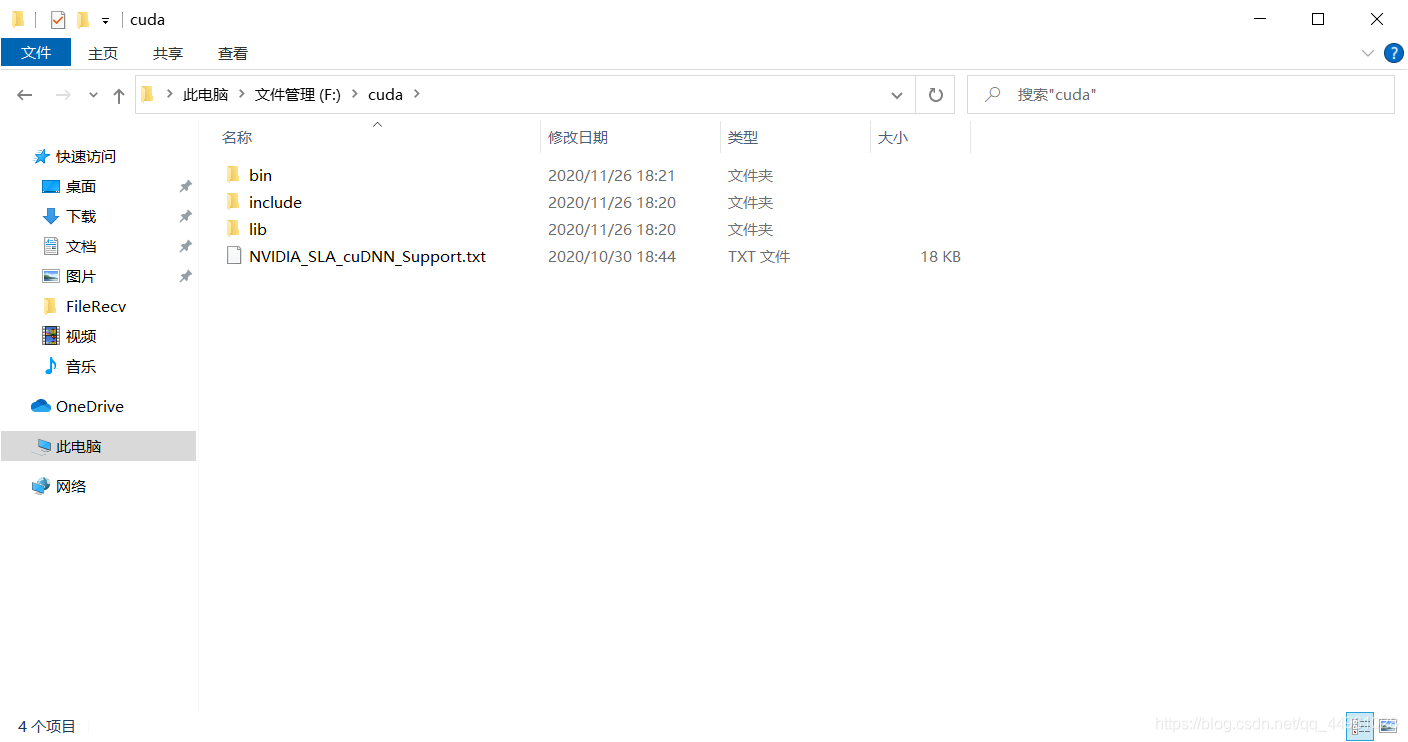Image resolution: width=1408 pixels, height=742 pixels.
Task: Expand the chevron after cuda breadcrumb
Action: (417, 94)
